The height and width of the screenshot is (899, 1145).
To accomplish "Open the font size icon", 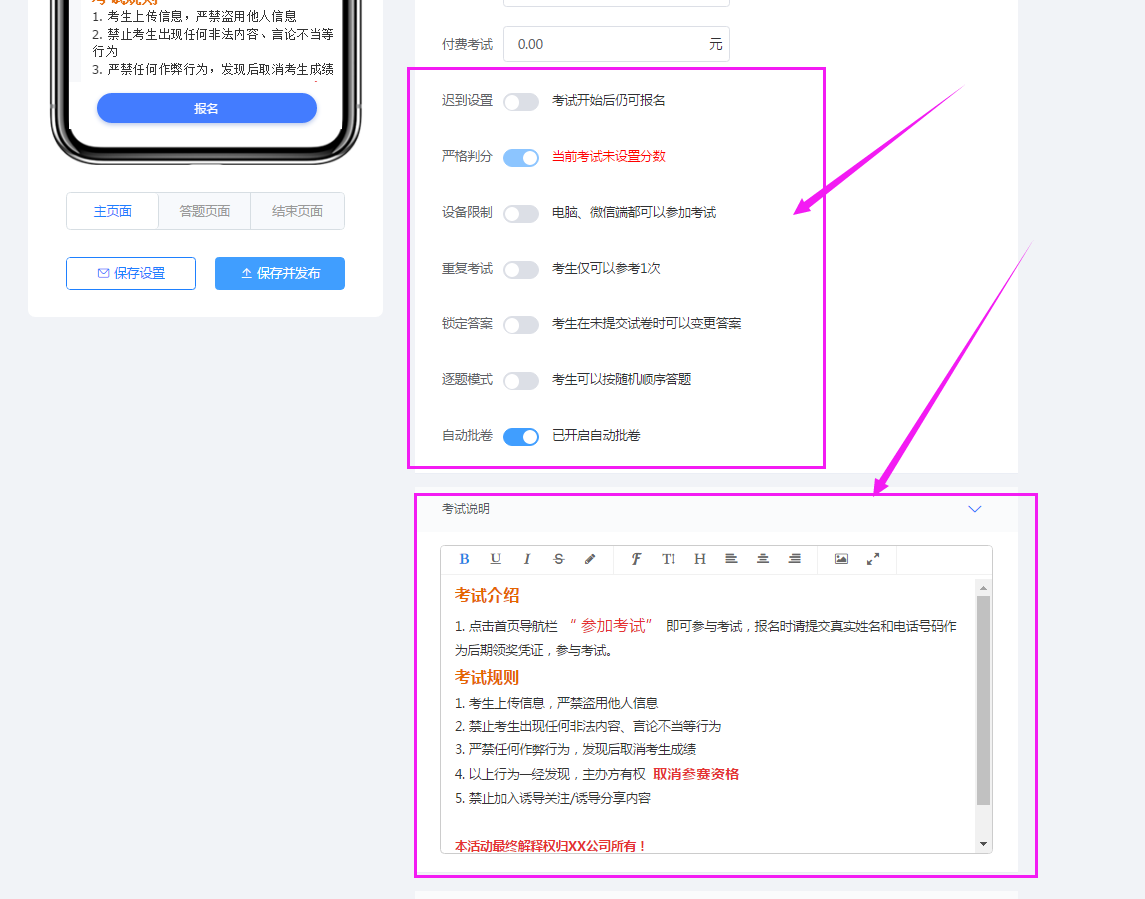I will (668, 559).
